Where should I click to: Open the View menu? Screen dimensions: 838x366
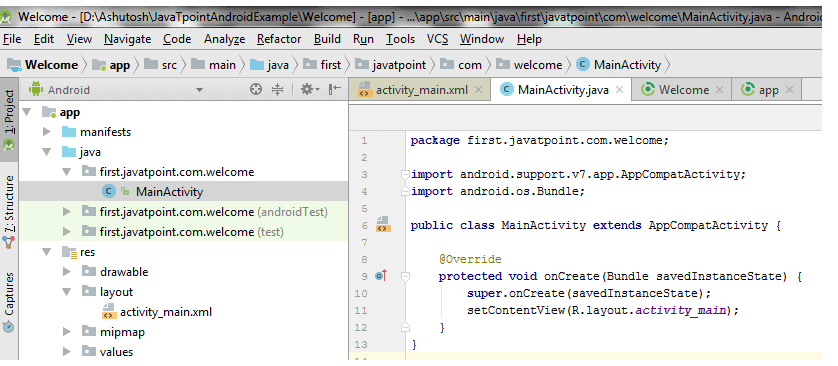click(80, 39)
